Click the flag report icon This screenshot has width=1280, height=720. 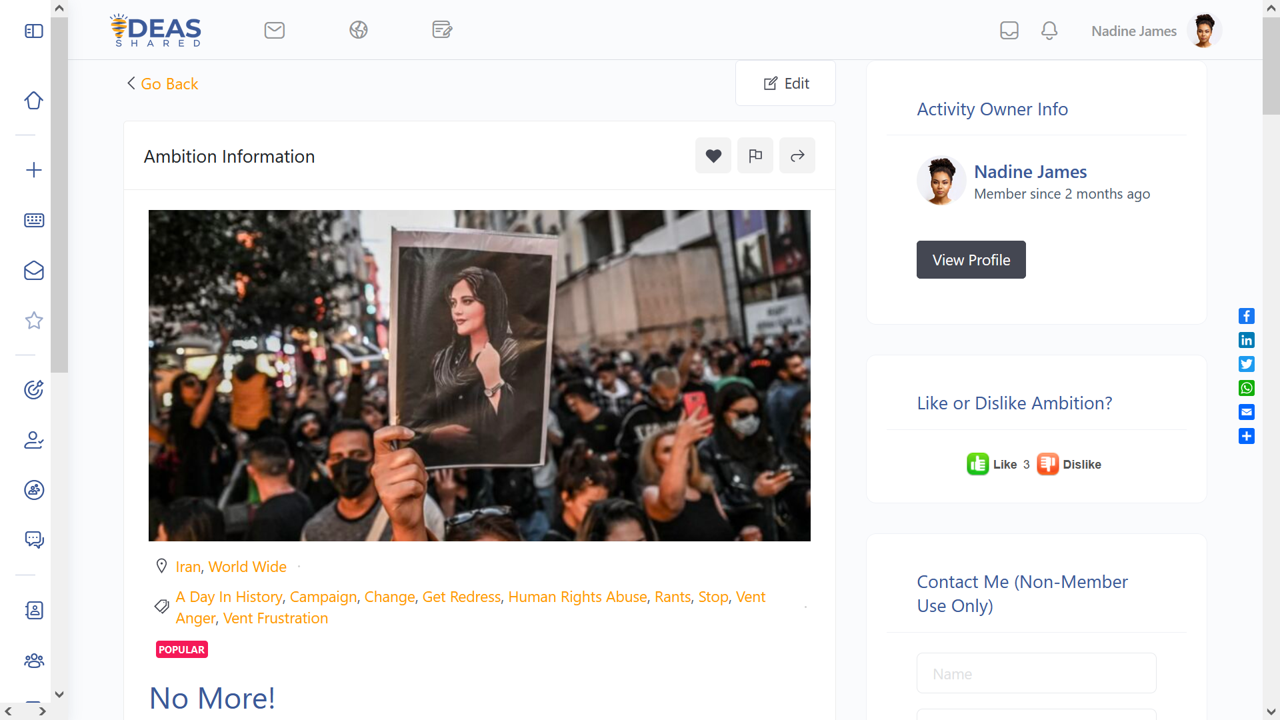(755, 156)
